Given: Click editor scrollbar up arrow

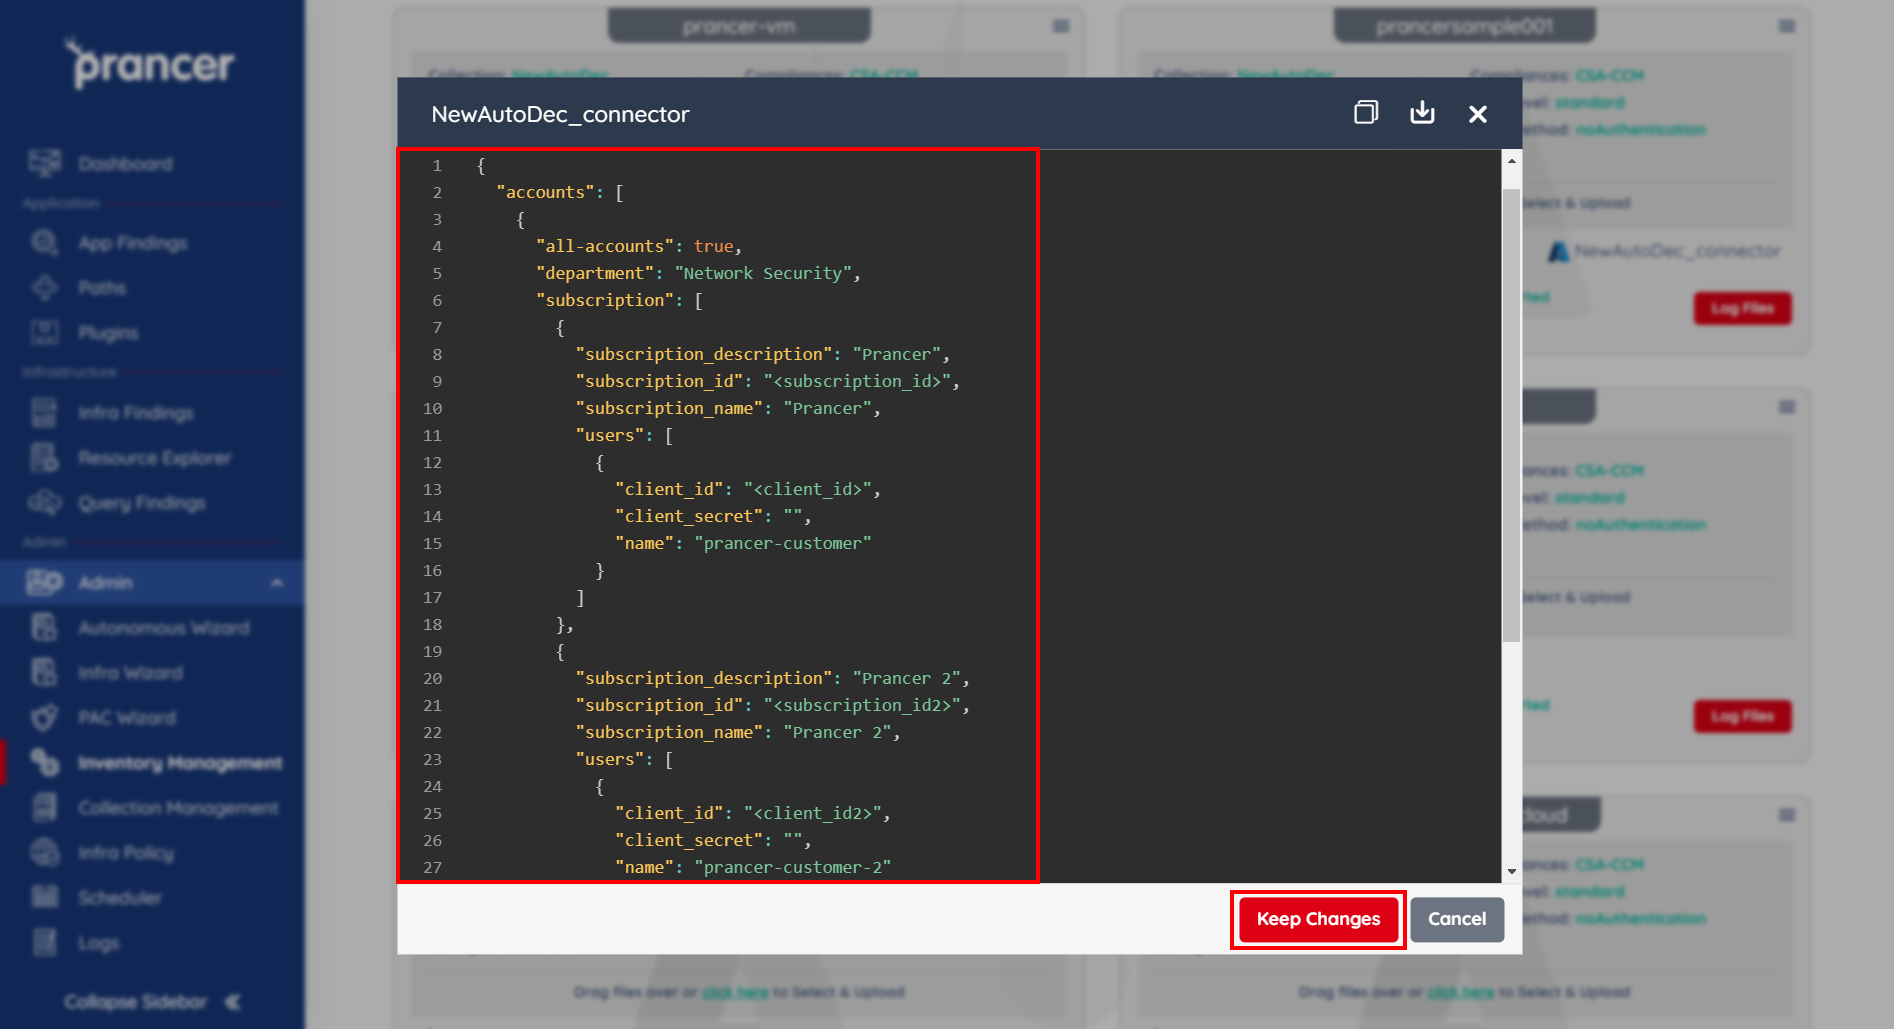Looking at the screenshot, I should click(x=1512, y=161).
